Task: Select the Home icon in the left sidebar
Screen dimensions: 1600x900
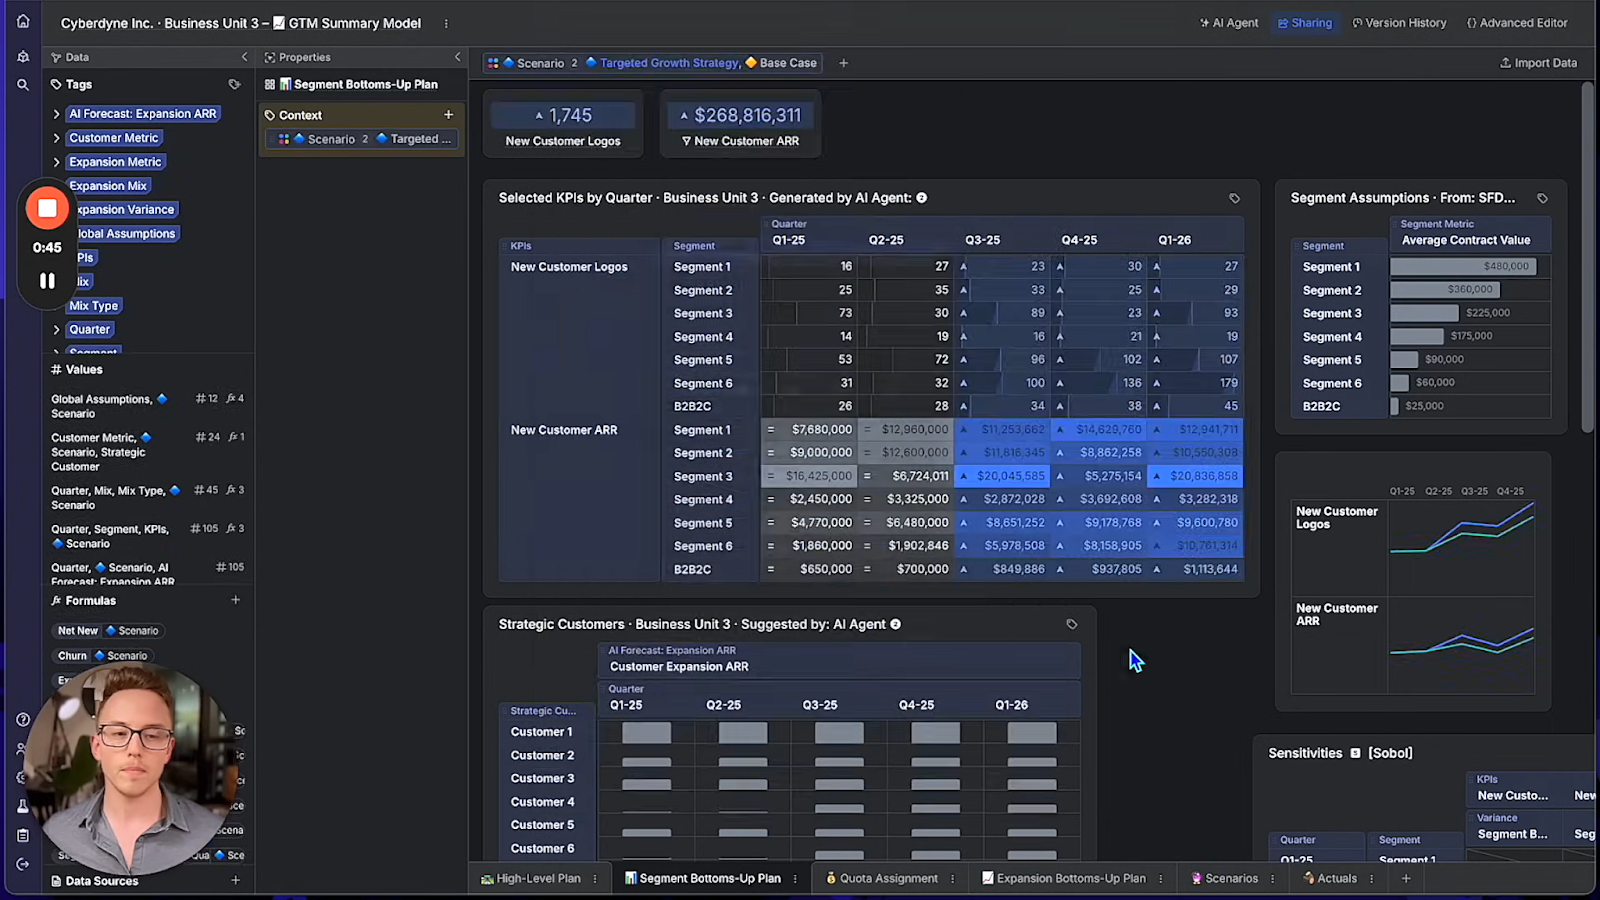Action: (23, 21)
